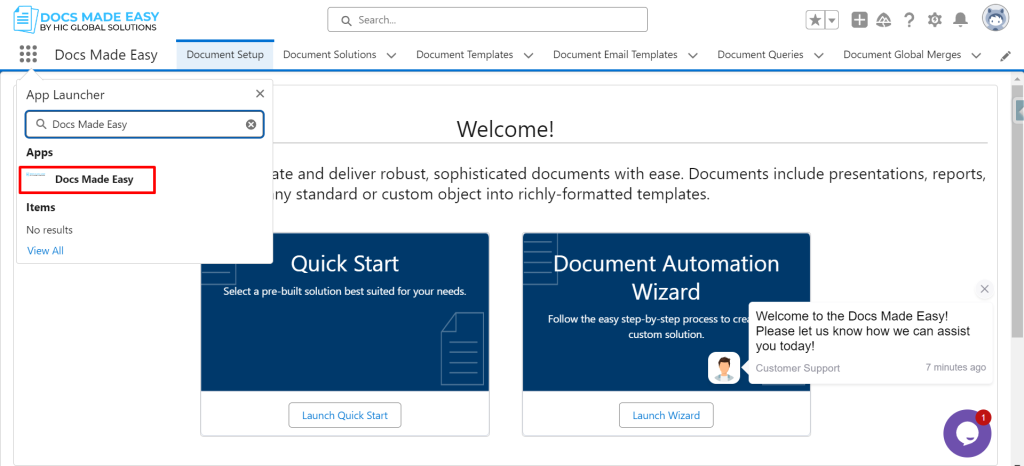Image resolution: width=1024 pixels, height=466 pixels.
Task: Click the pencil icon to edit navigation
Action: click(x=1006, y=56)
